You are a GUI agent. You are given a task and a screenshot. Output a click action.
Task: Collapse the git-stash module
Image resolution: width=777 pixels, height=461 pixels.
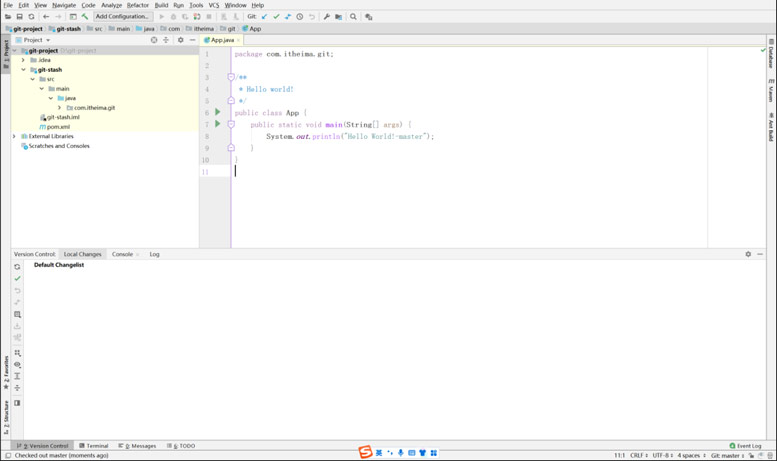point(23,70)
